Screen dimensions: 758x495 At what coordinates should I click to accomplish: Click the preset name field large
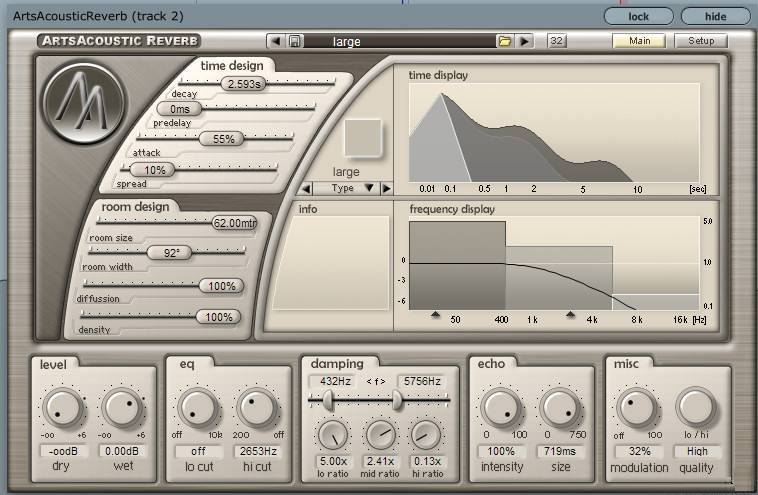coord(400,42)
